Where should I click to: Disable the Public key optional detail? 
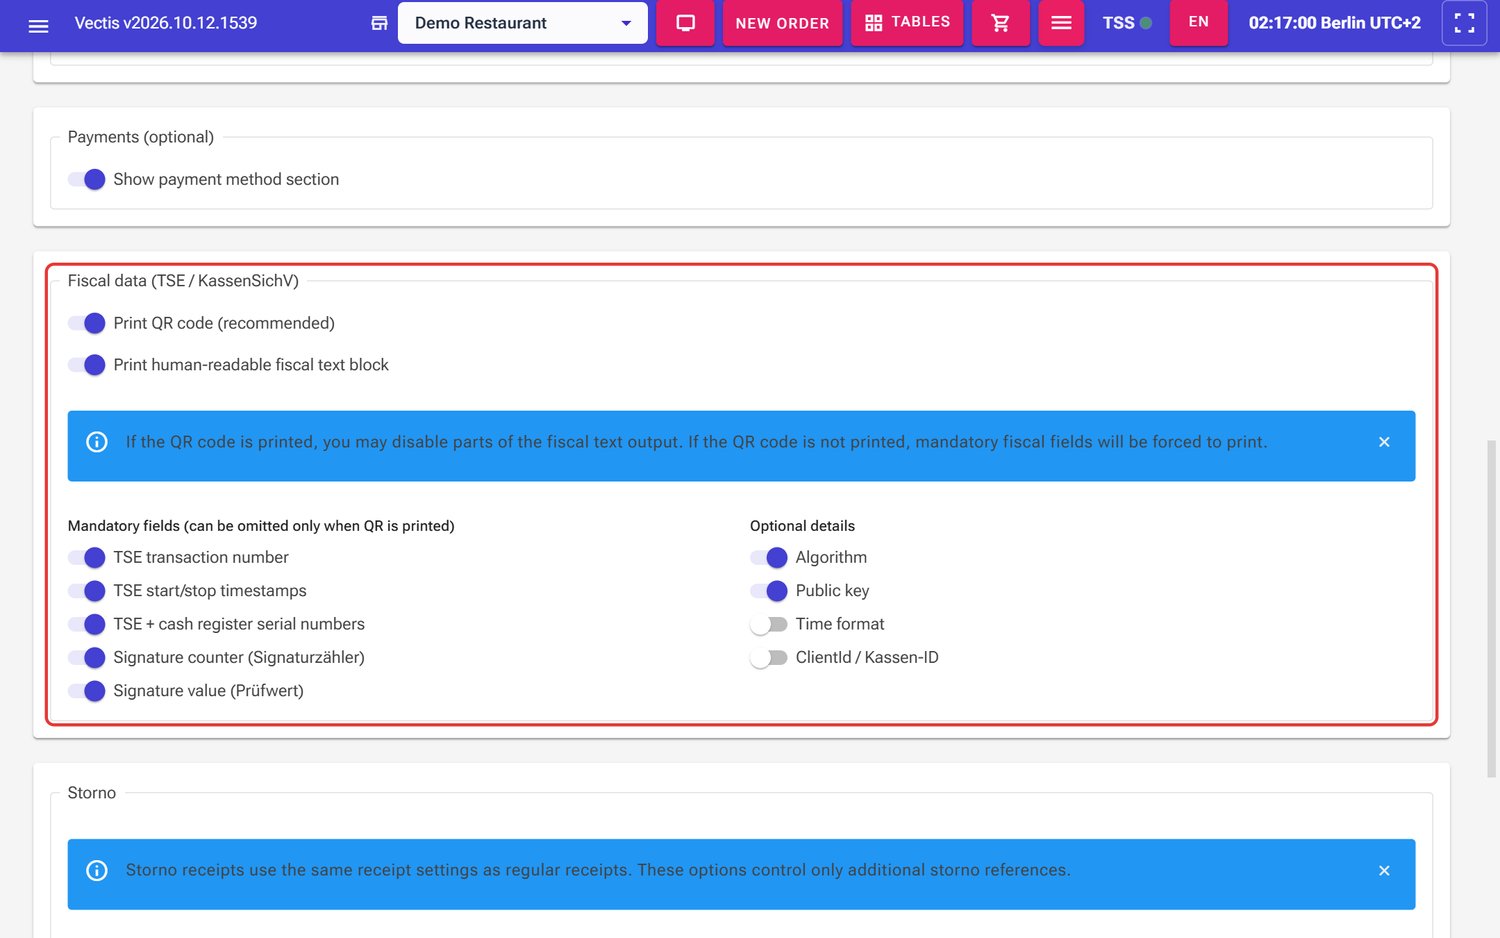[769, 591]
